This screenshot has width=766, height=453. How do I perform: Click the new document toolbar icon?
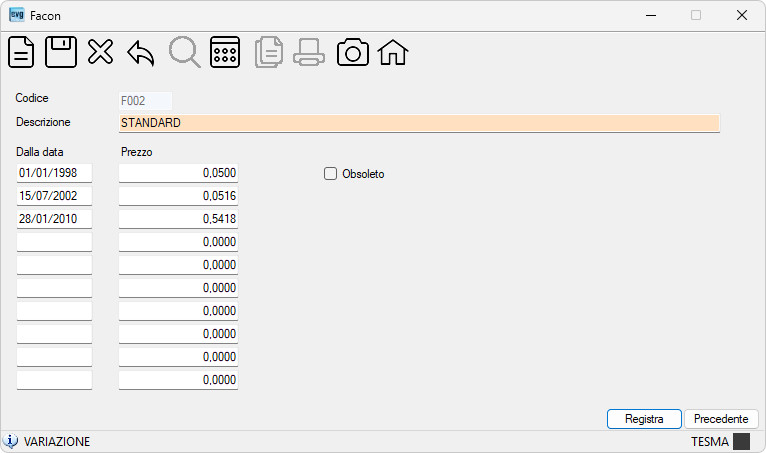pos(21,52)
